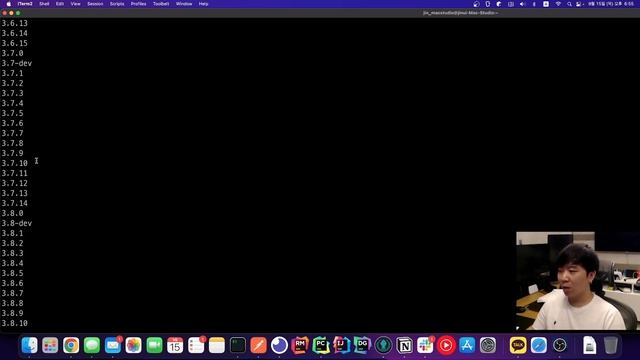
Task: Click the iTerm terminal dock icon
Action: tap(238, 345)
